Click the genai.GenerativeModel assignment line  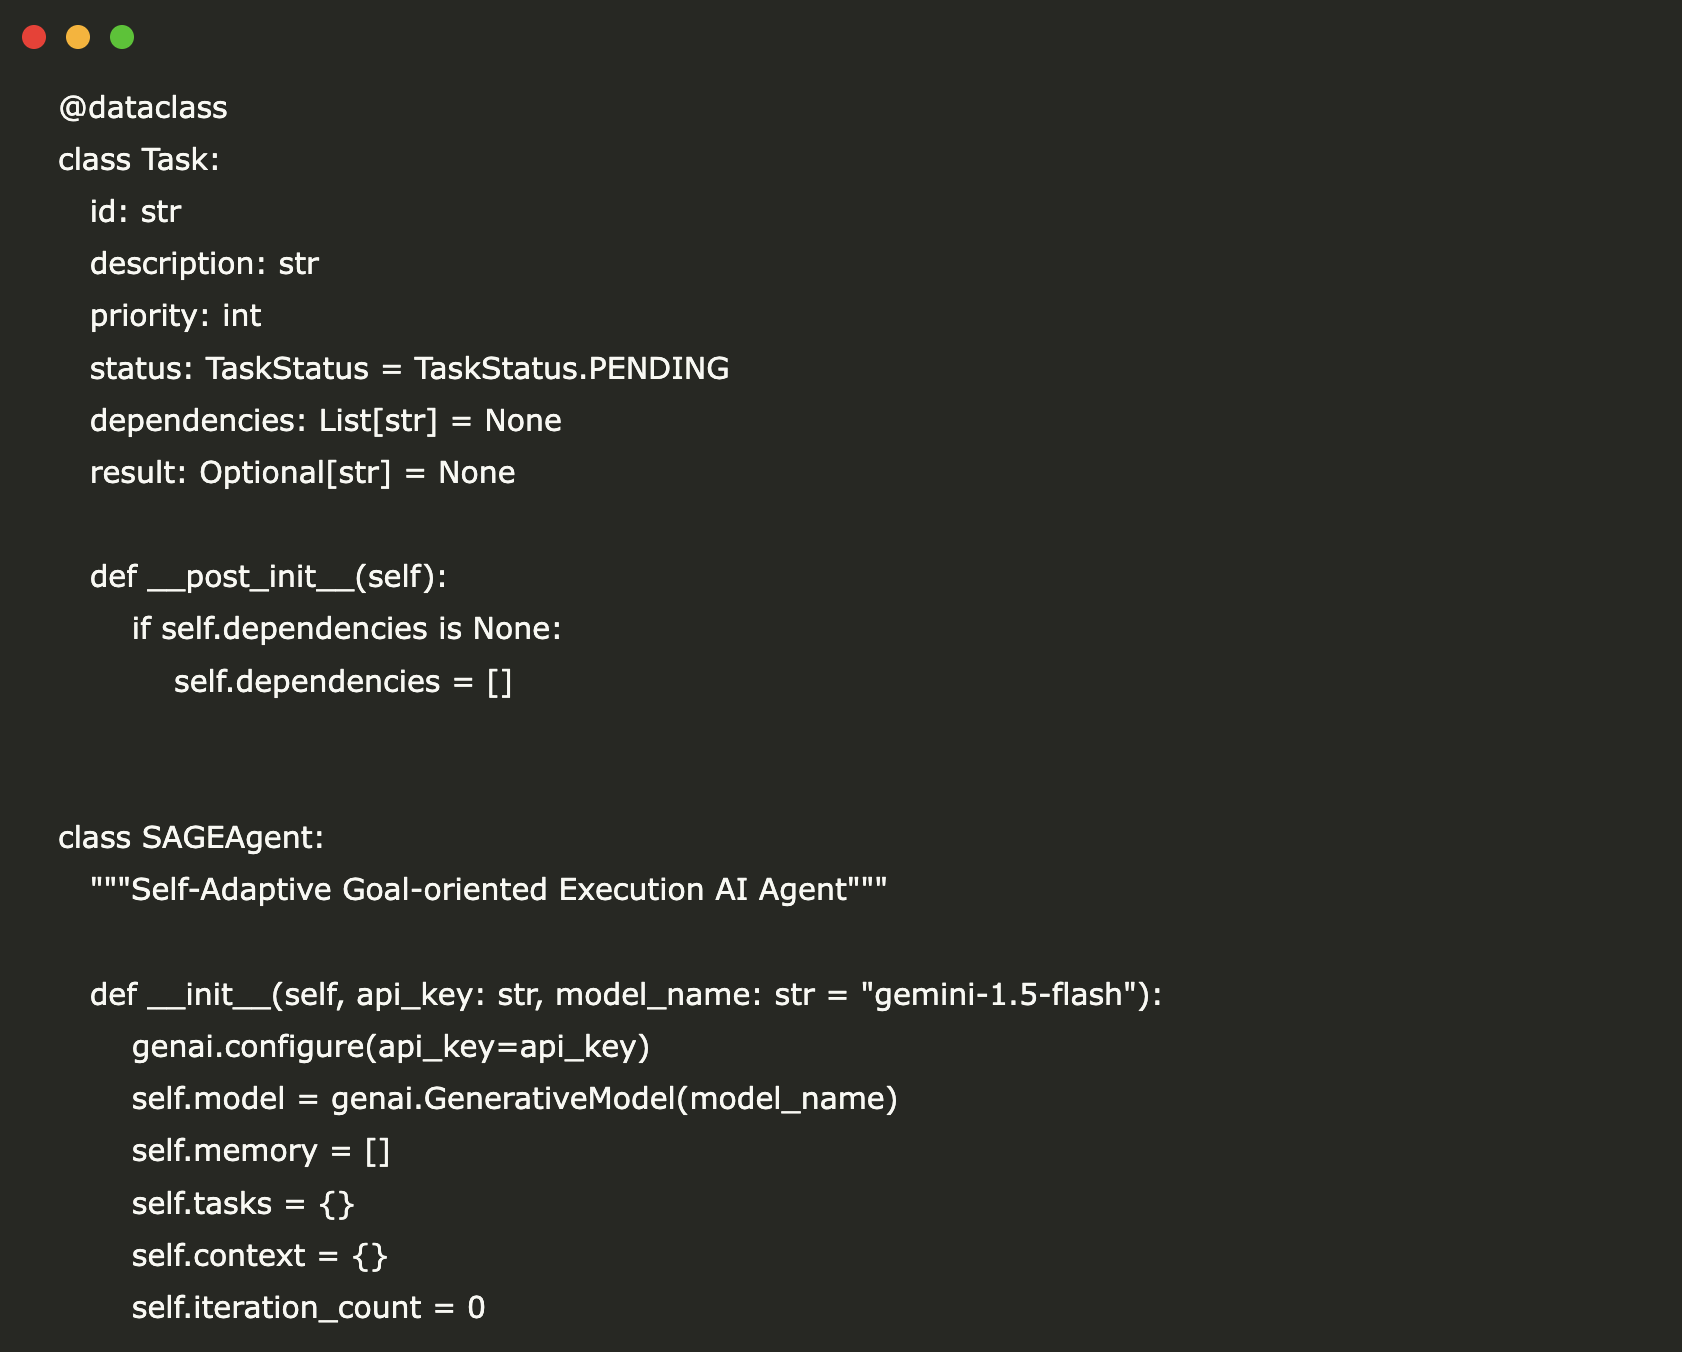tap(514, 1098)
